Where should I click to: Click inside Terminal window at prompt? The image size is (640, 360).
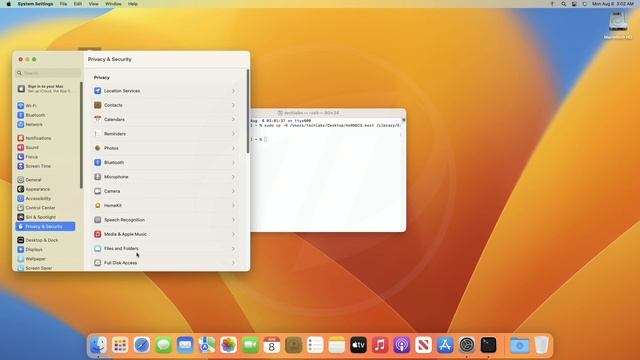(266, 140)
